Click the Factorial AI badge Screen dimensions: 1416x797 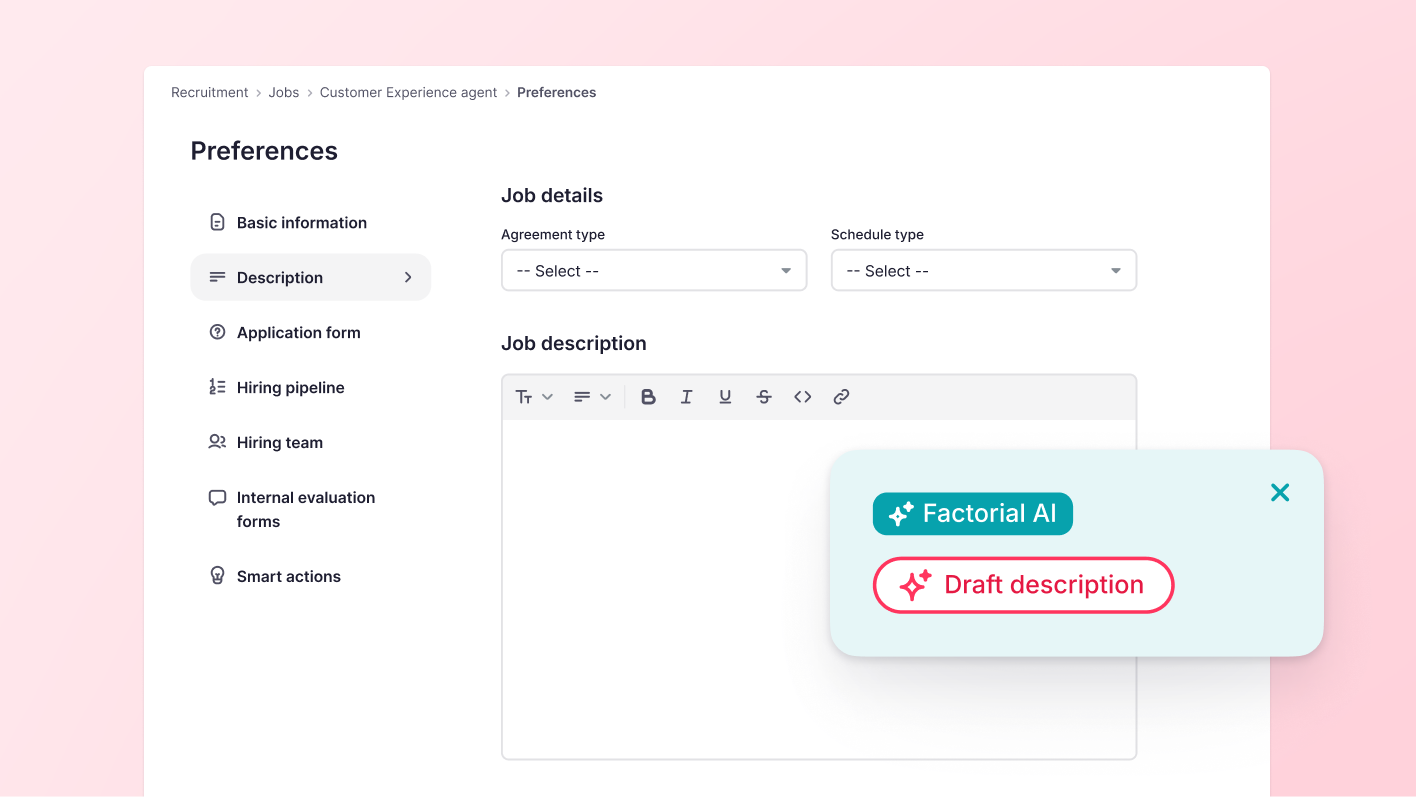[x=972, y=514]
